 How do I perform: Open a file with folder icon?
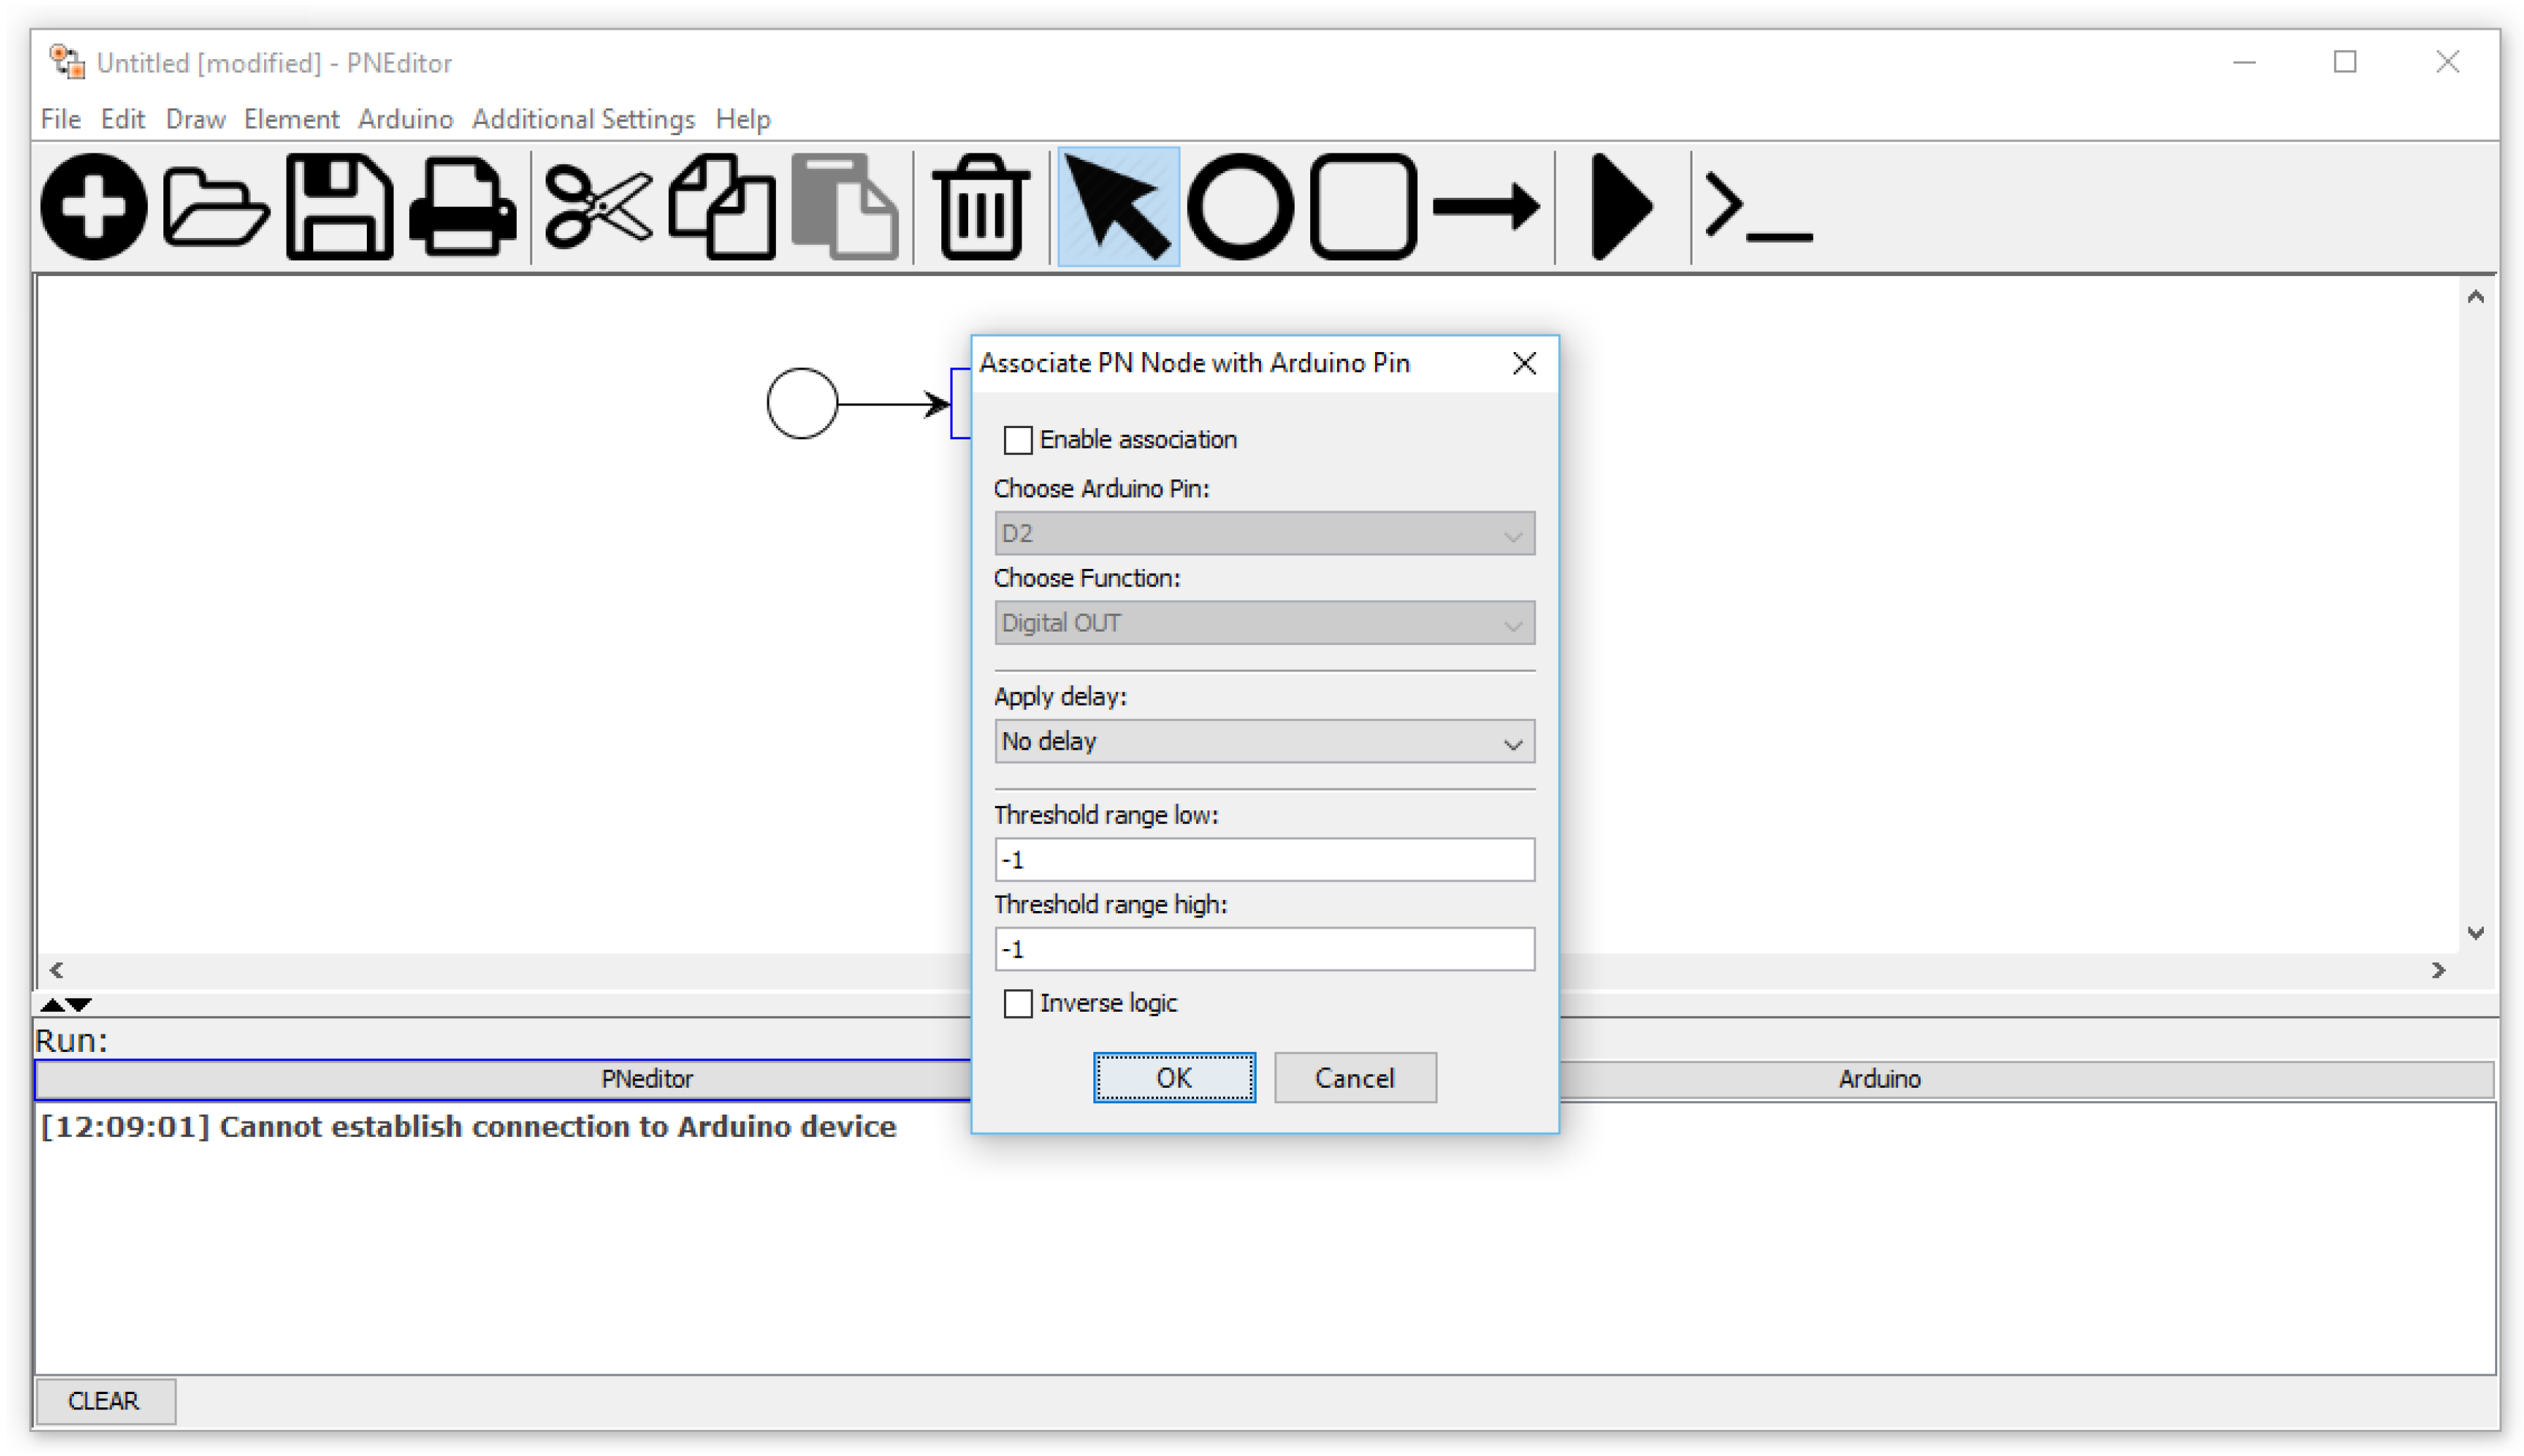(x=215, y=207)
